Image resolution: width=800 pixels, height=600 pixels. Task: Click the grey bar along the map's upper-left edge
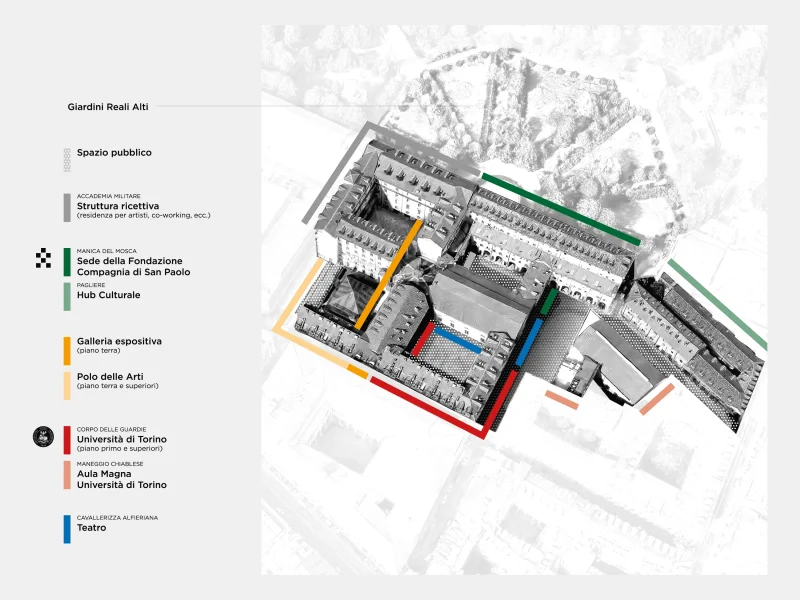click(340, 170)
